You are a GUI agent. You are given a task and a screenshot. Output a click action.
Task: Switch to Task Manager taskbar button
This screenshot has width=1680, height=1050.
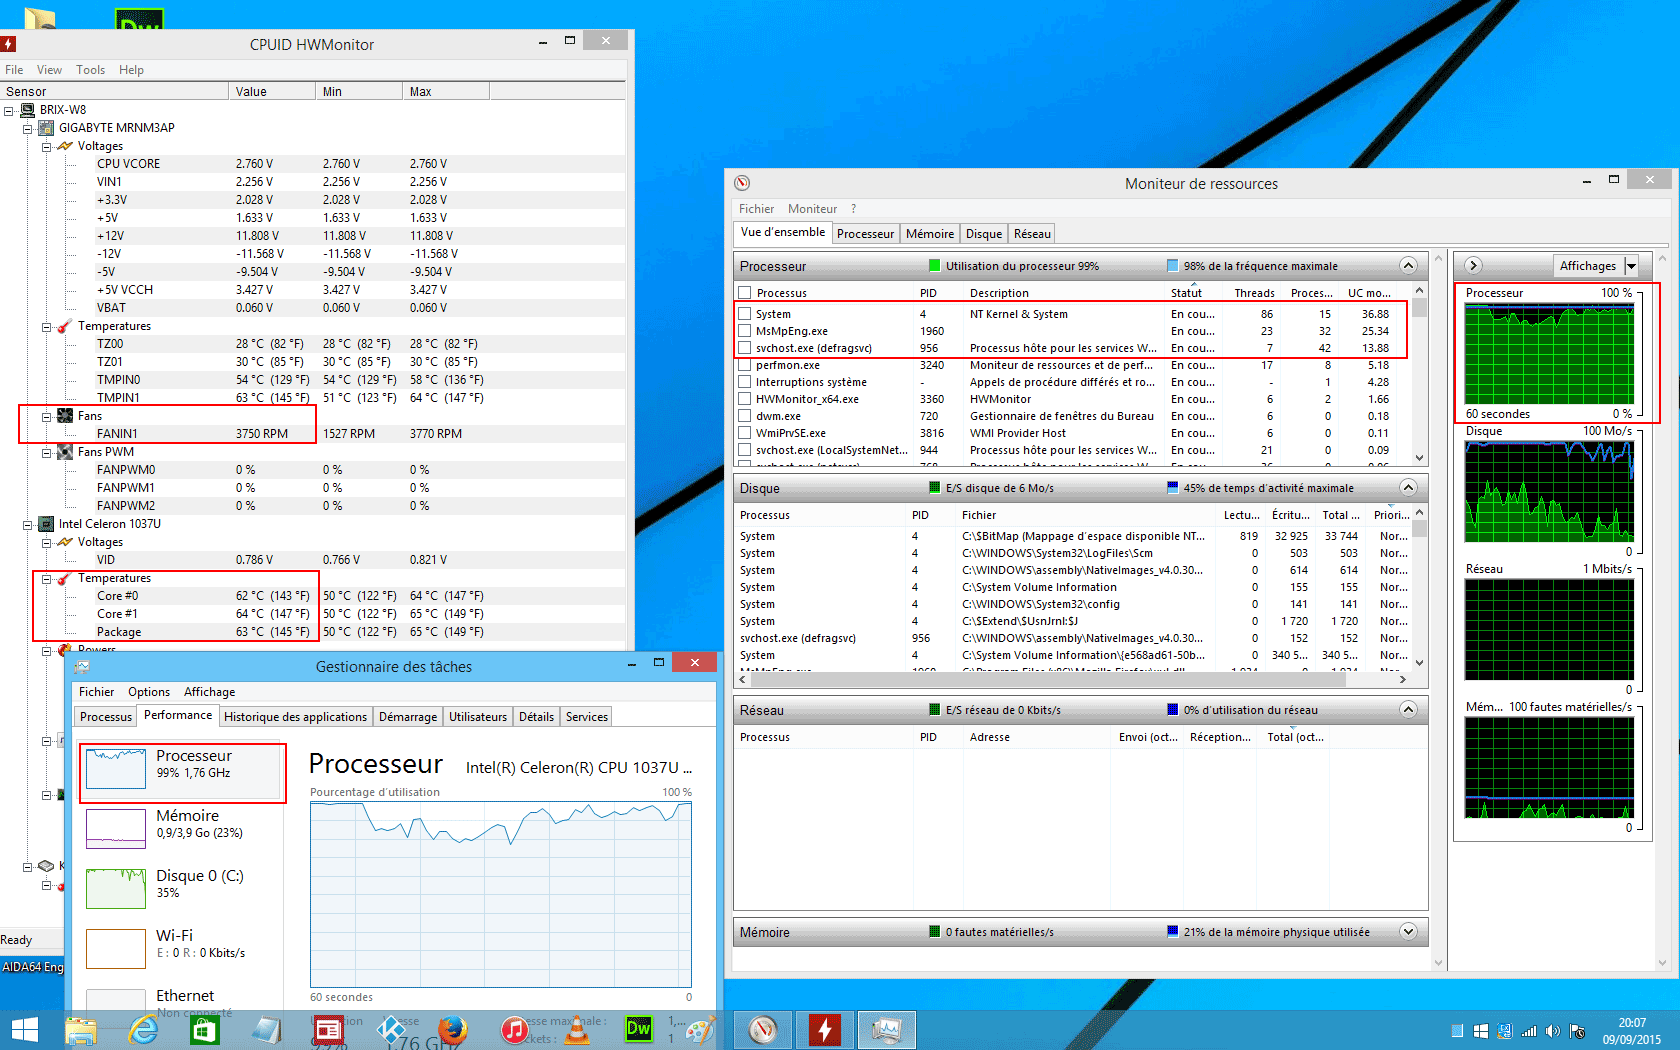click(887, 1030)
